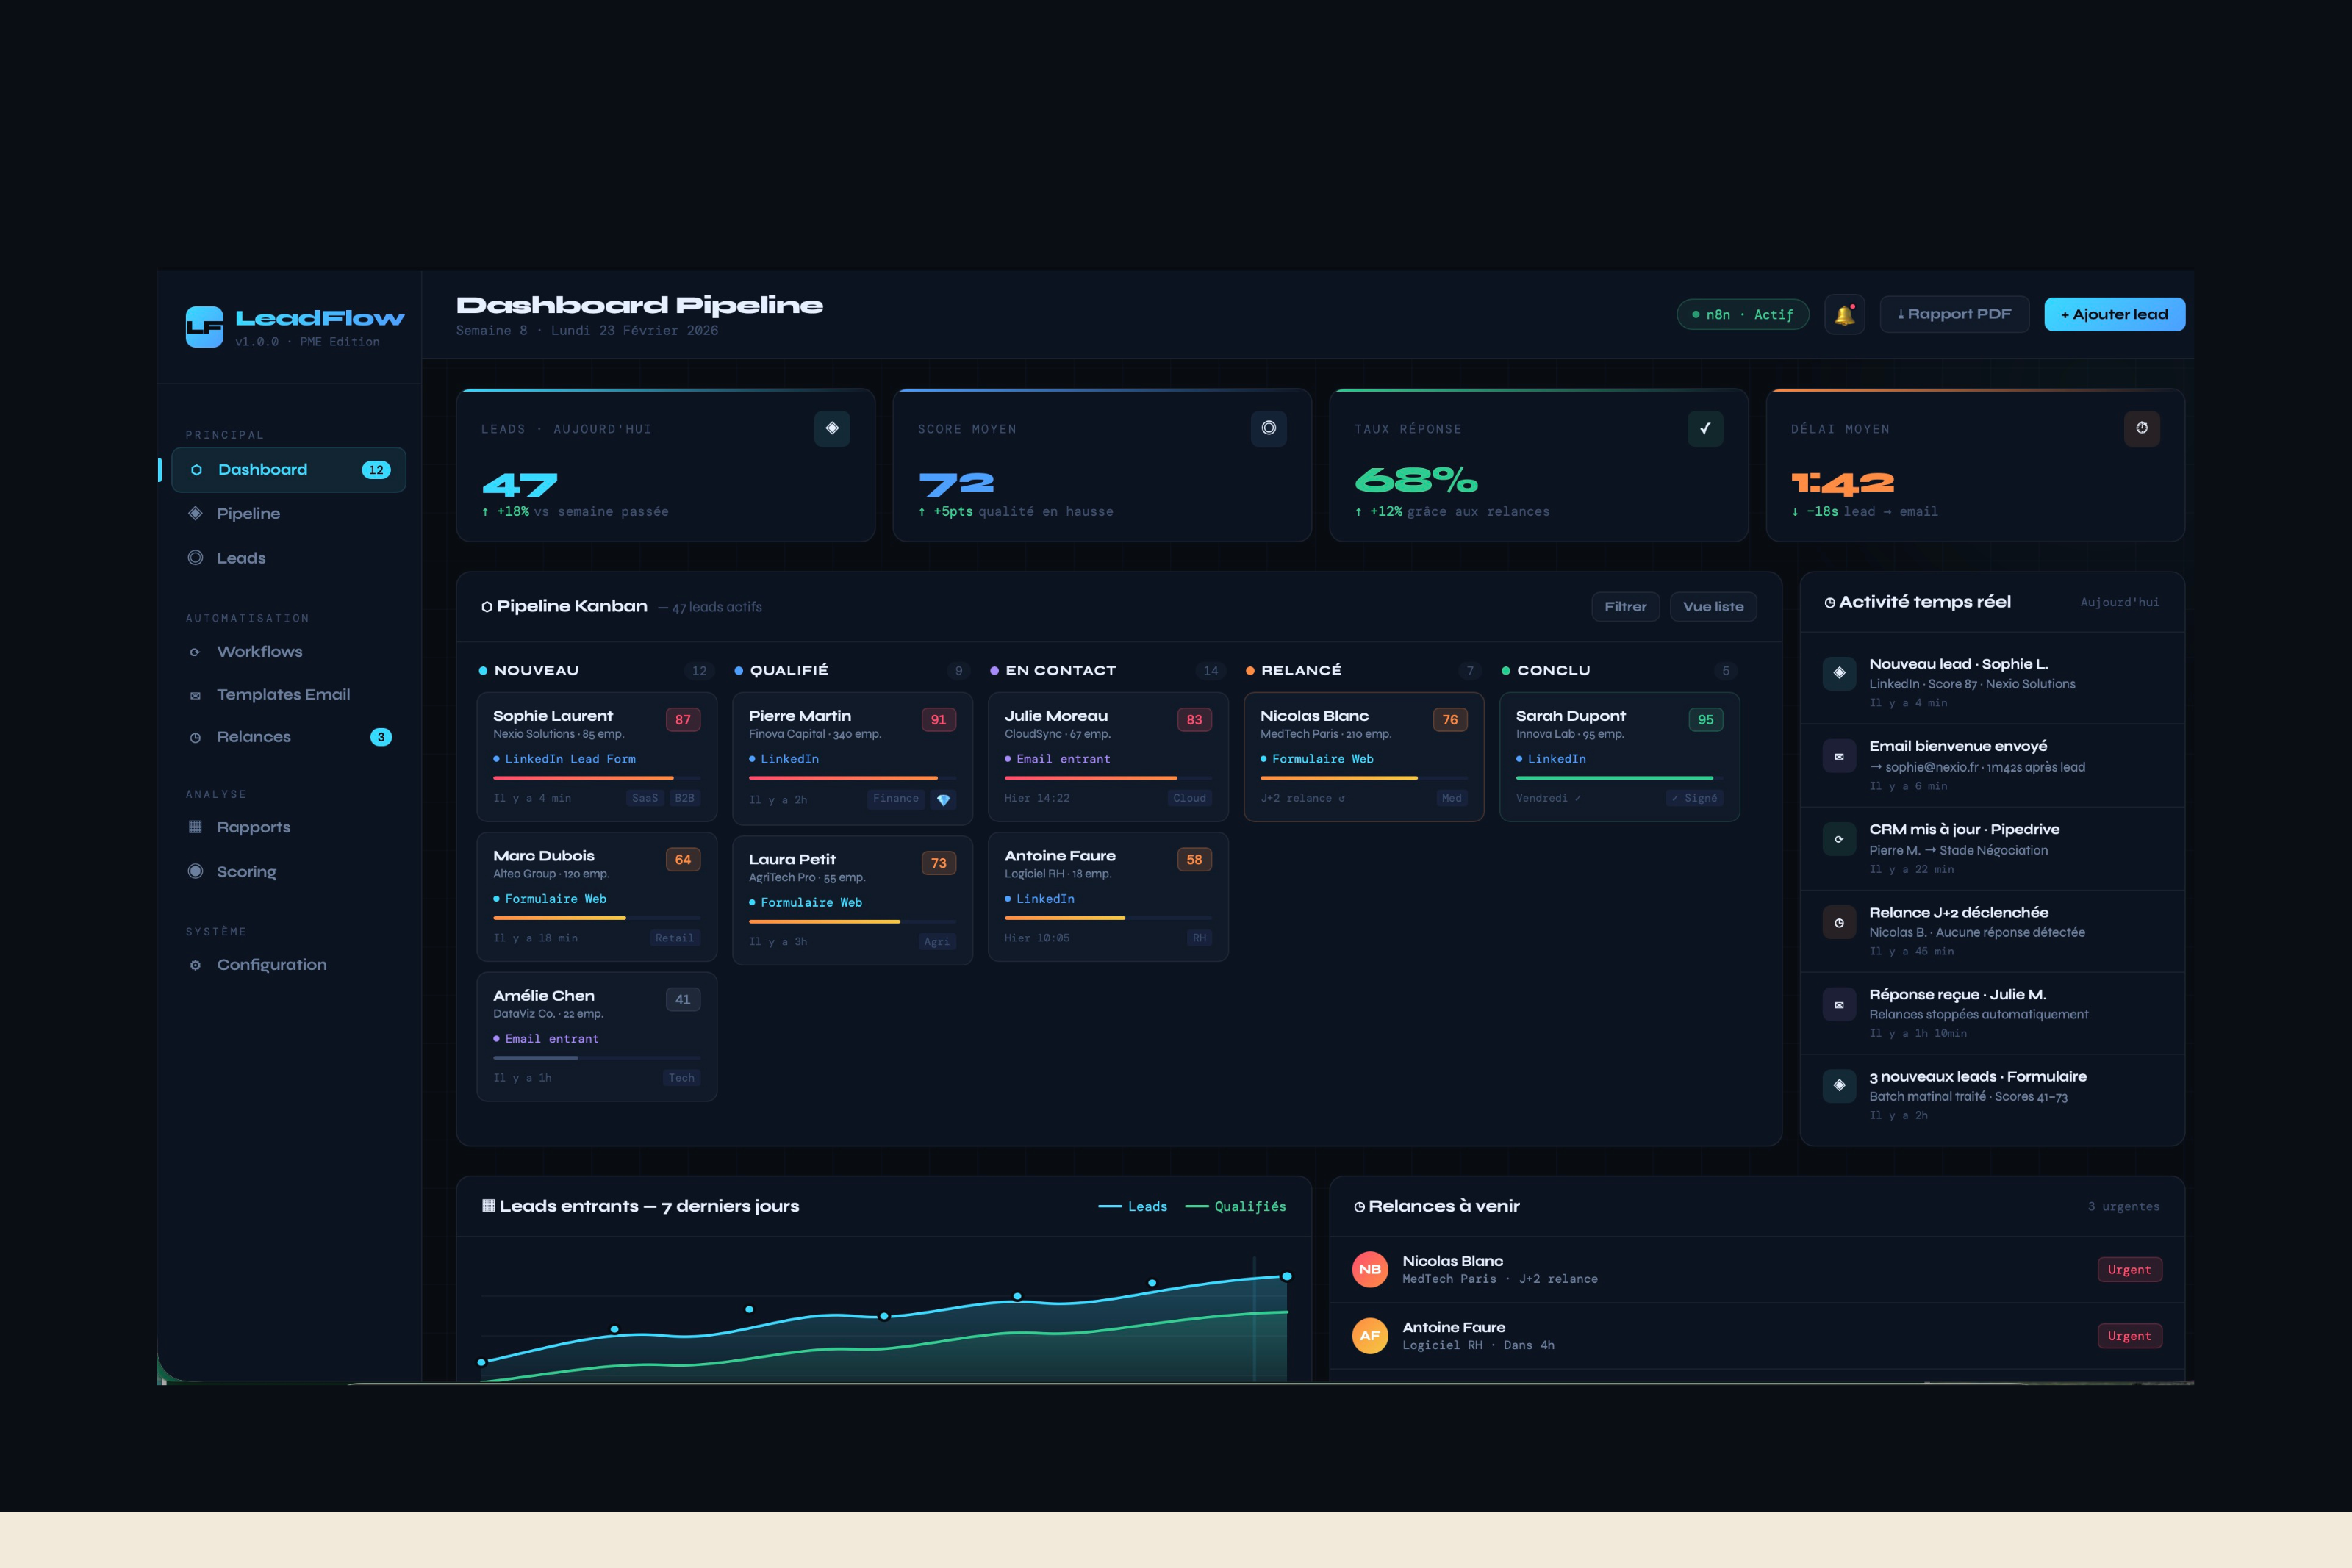
Task: Click the Workflows icon under Automatisation
Action: pos(196,651)
